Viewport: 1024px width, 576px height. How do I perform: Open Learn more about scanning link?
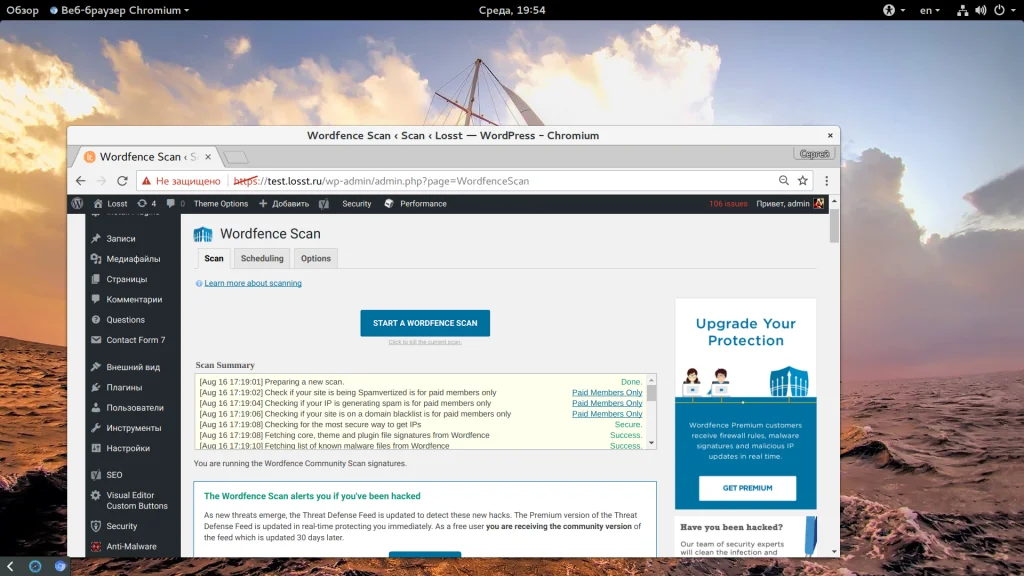pyautogui.click(x=253, y=283)
